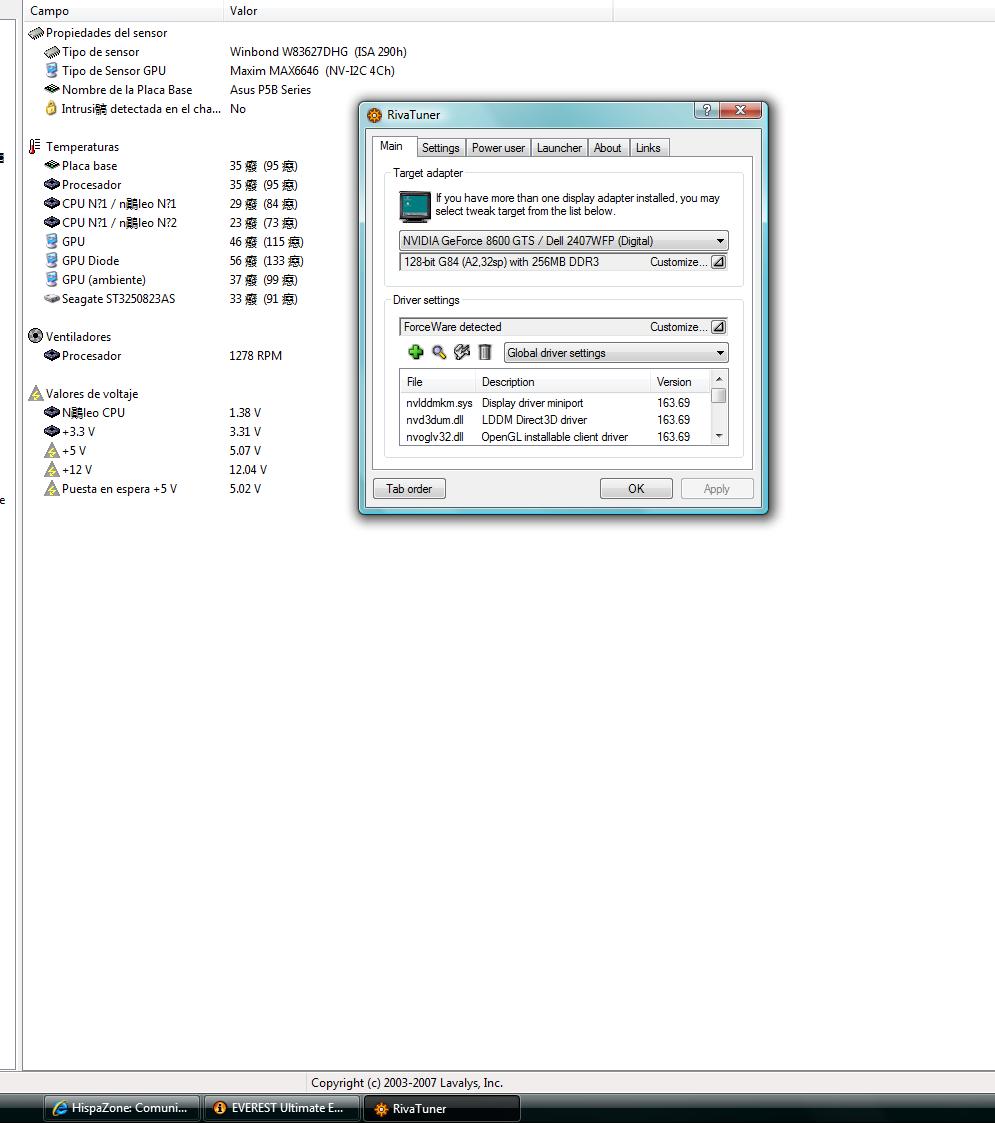Select the Links tab

click(x=648, y=148)
